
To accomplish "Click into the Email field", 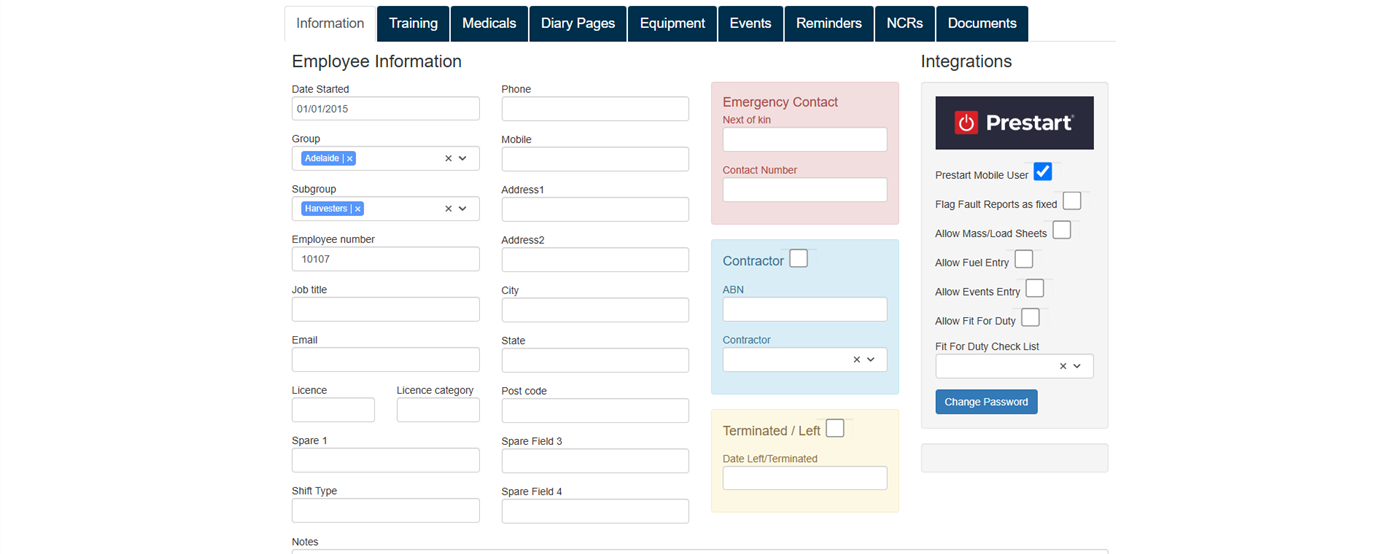I will 386,360.
